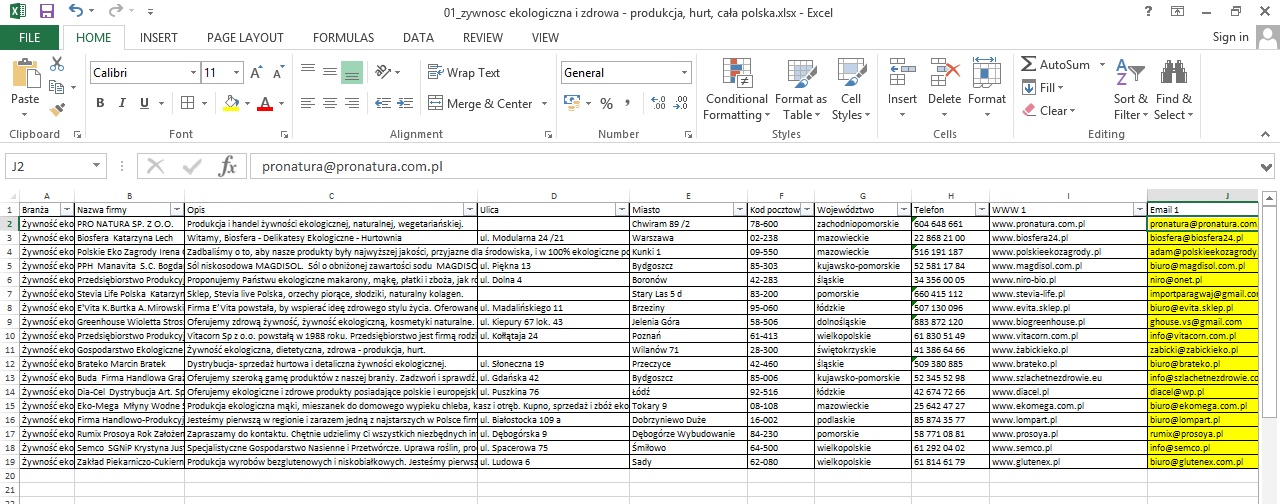This screenshot has height=504, width=1280.
Task: Open the FILE tab
Action: point(30,38)
